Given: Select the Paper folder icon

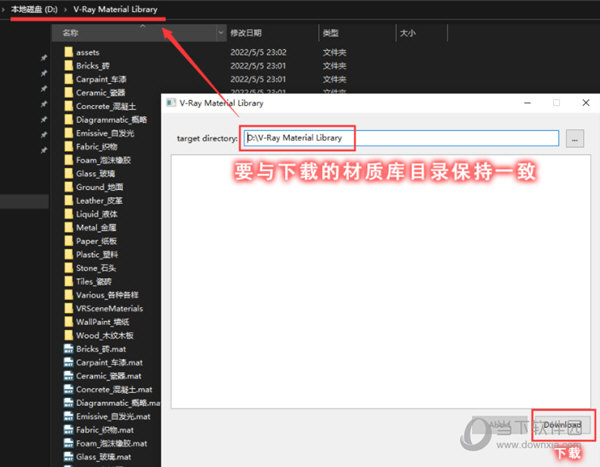Looking at the screenshot, I should [x=68, y=241].
